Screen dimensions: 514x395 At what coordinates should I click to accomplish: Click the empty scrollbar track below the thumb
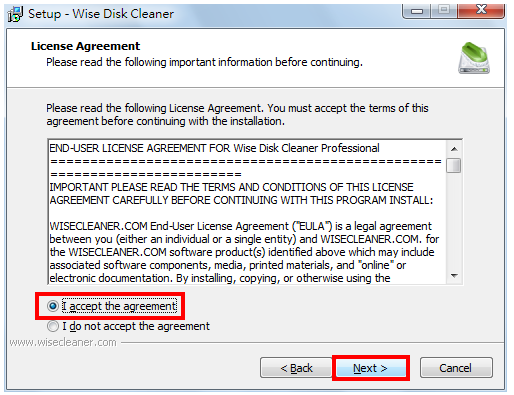point(454,221)
